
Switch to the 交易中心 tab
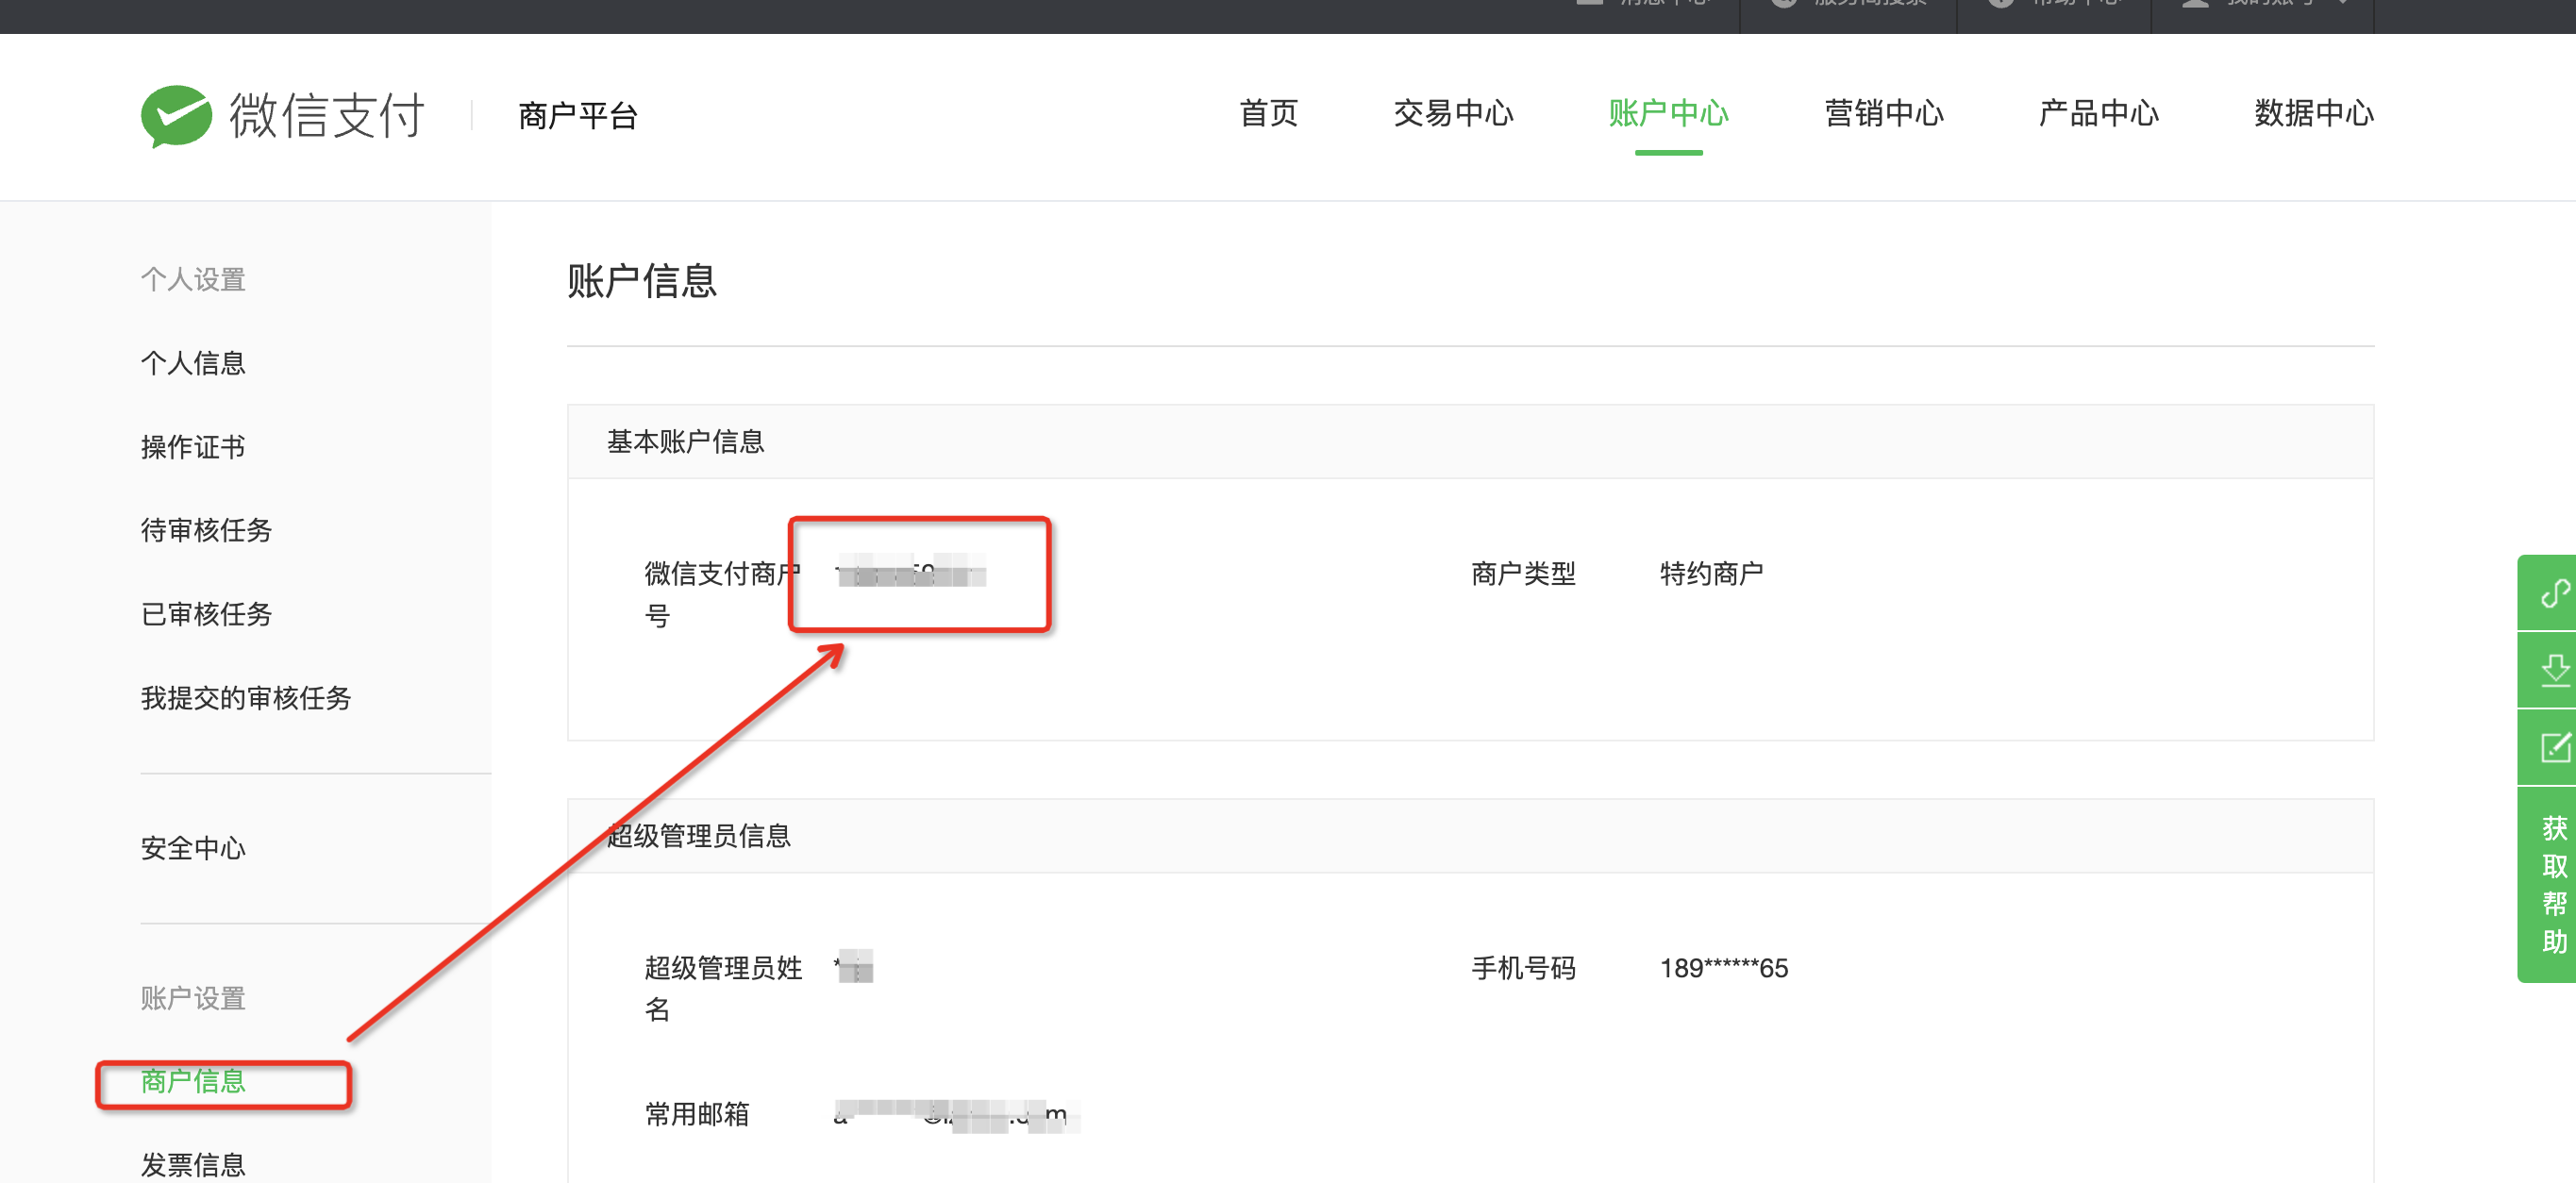[1453, 114]
